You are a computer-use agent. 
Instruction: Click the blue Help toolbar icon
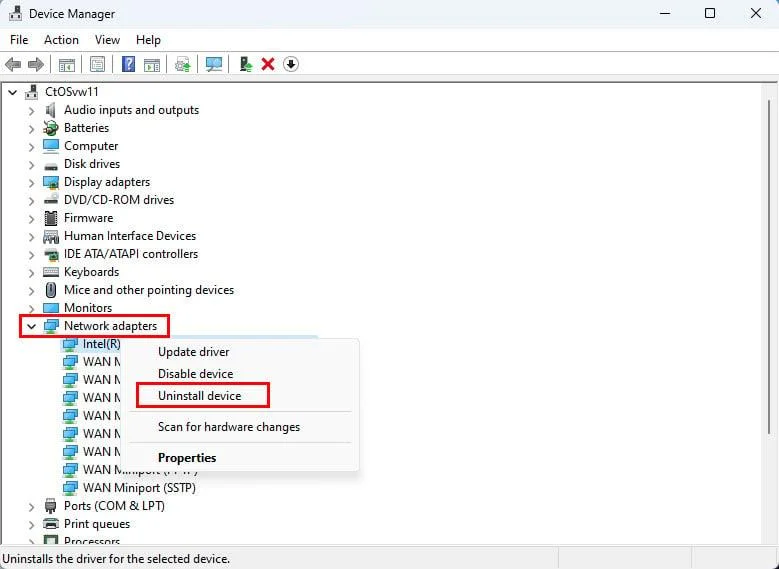pos(128,64)
